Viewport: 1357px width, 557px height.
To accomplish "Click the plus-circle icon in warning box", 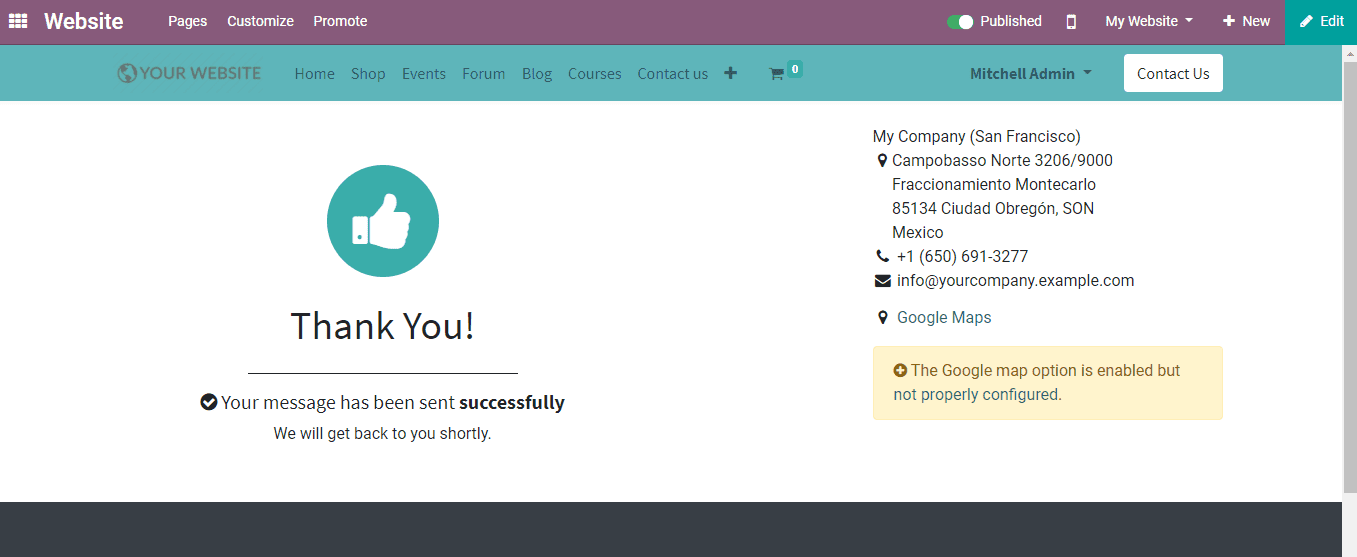I will [900, 370].
